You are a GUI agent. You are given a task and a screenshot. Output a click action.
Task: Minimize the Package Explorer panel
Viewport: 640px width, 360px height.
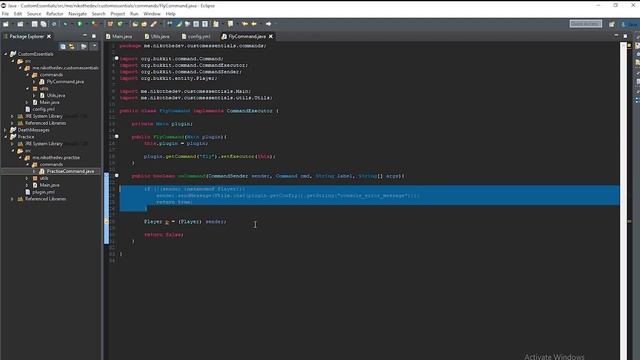tap(85, 36)
